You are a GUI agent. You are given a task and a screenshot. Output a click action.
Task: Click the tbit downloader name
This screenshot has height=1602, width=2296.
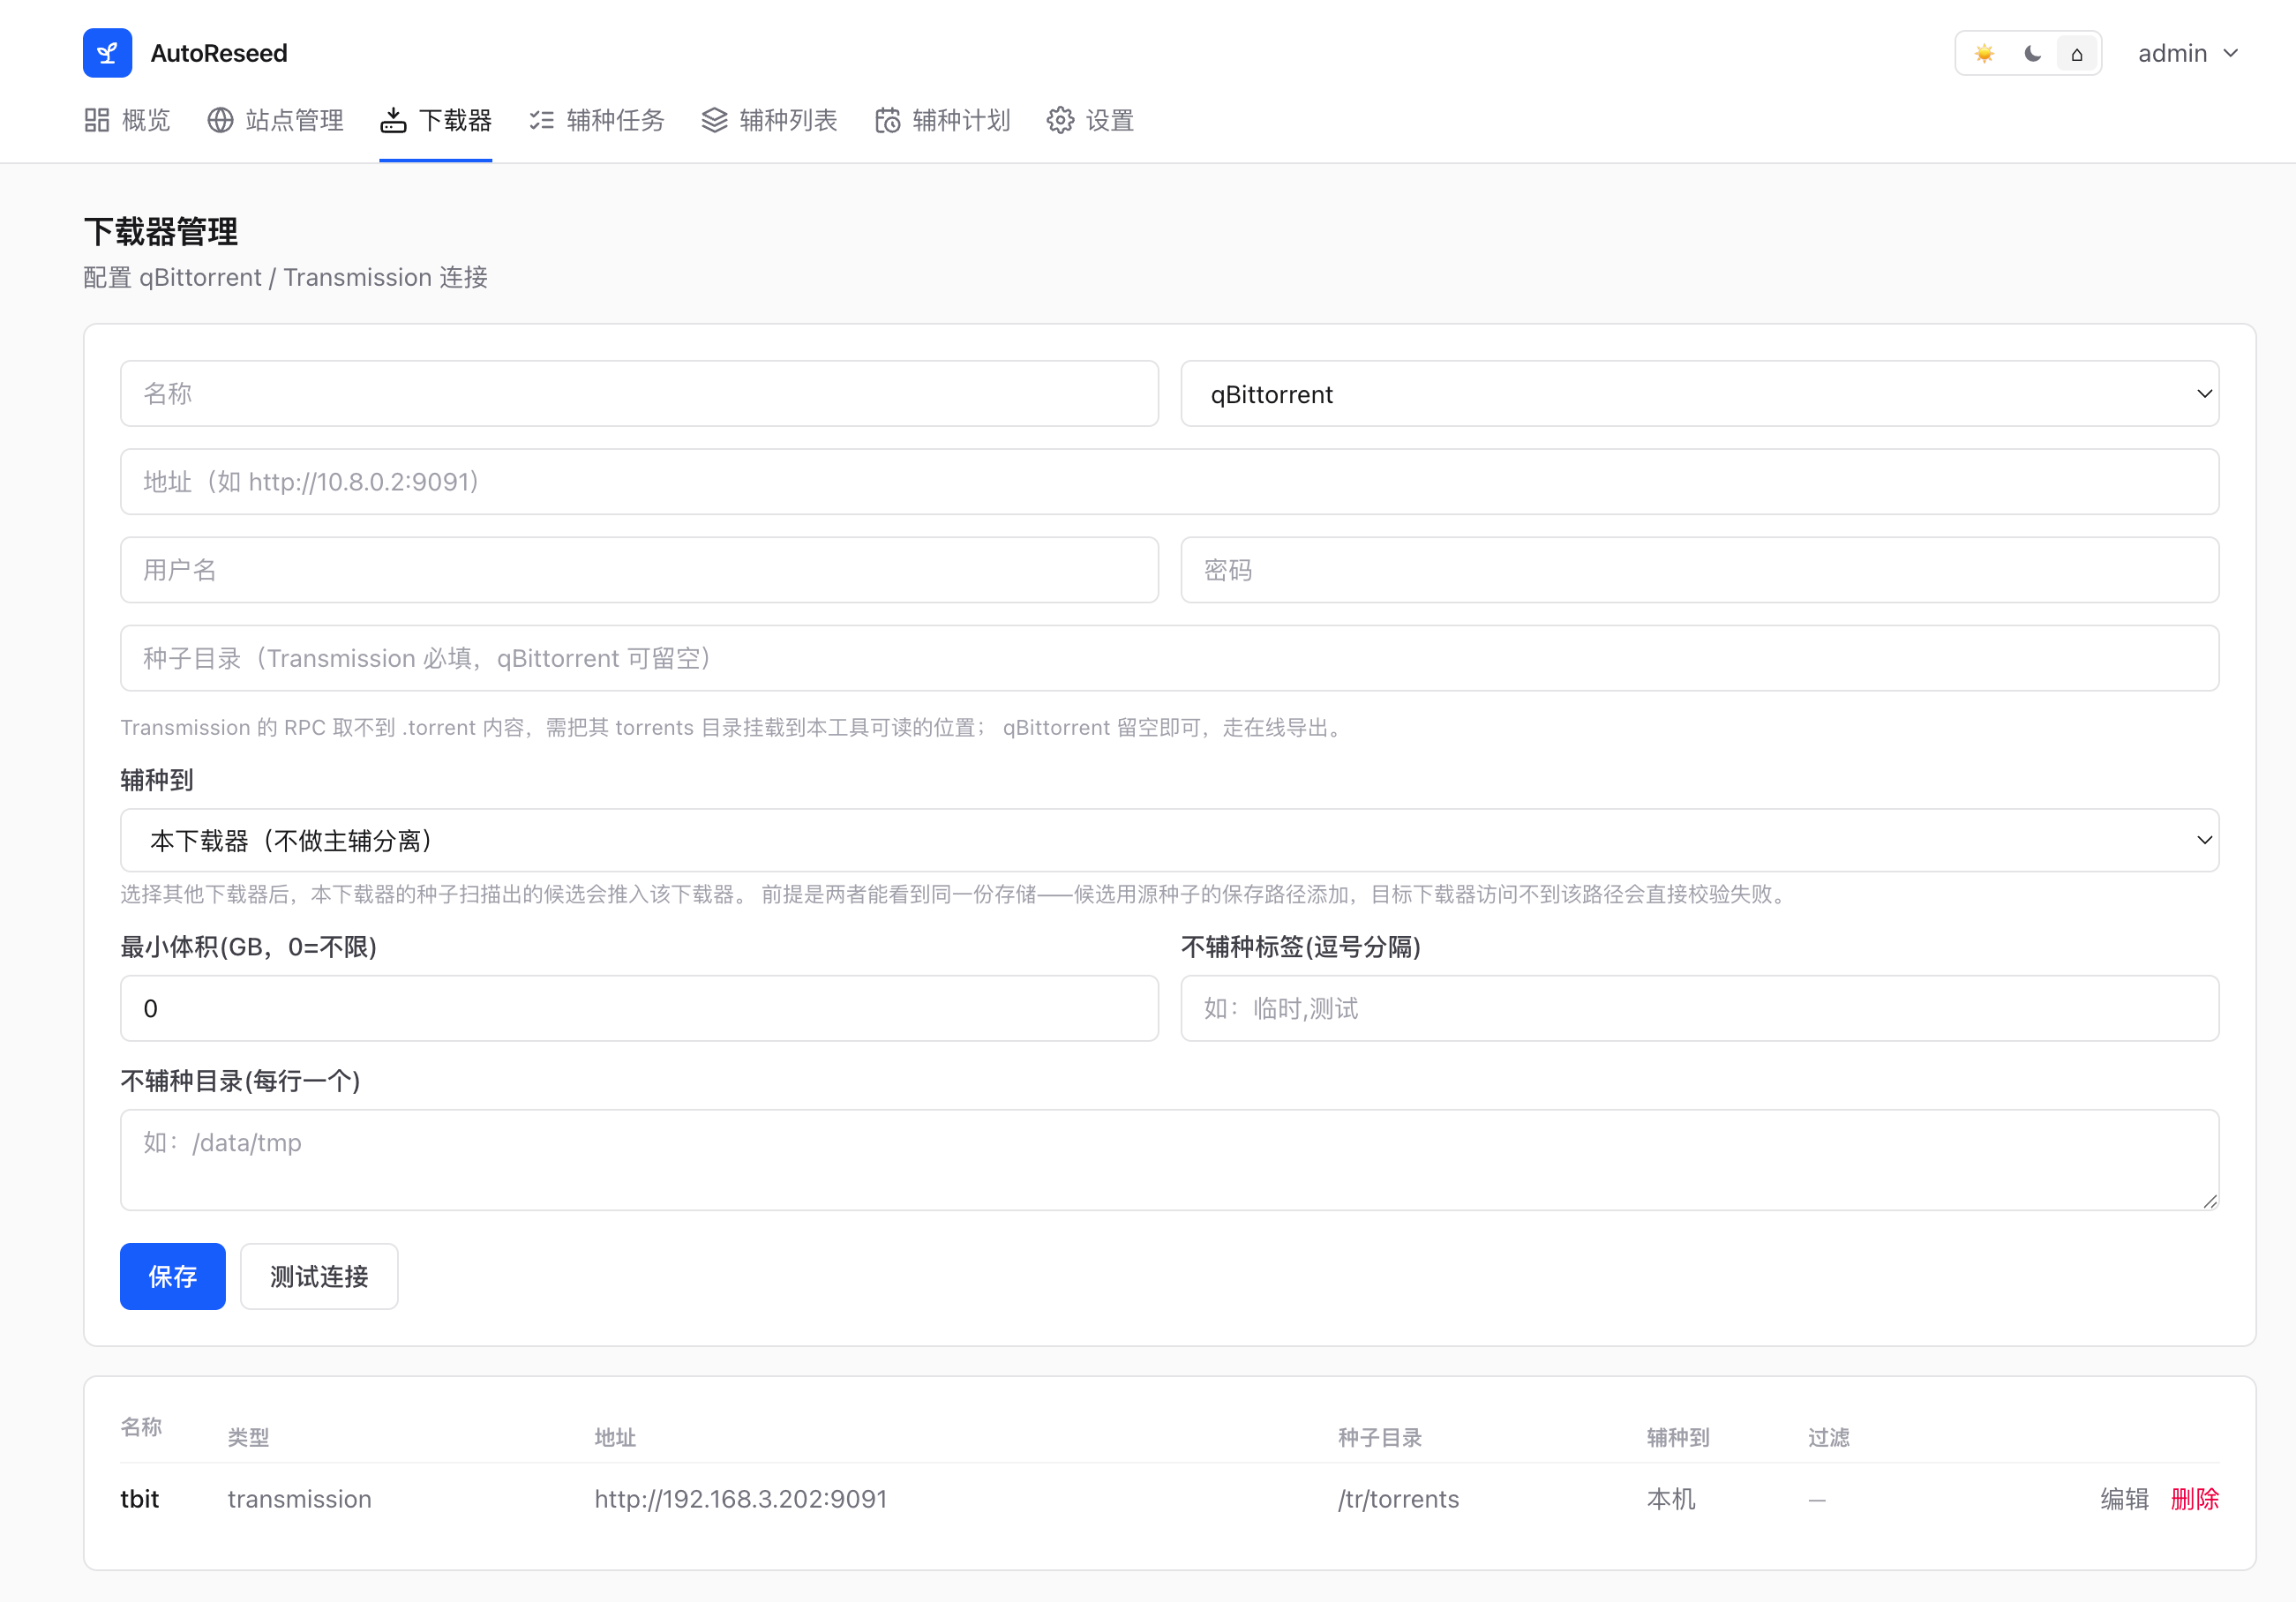(140, 1499)
